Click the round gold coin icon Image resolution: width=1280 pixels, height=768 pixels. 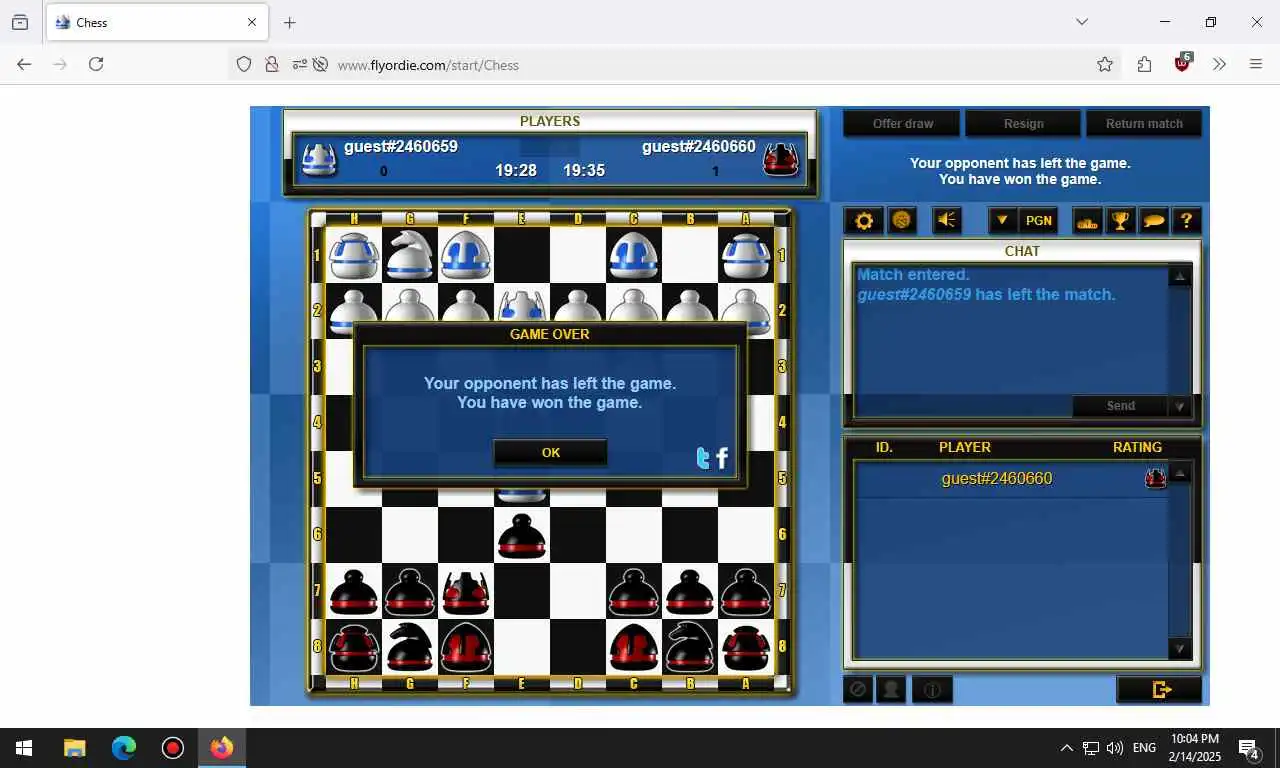(x=902, y=221)
